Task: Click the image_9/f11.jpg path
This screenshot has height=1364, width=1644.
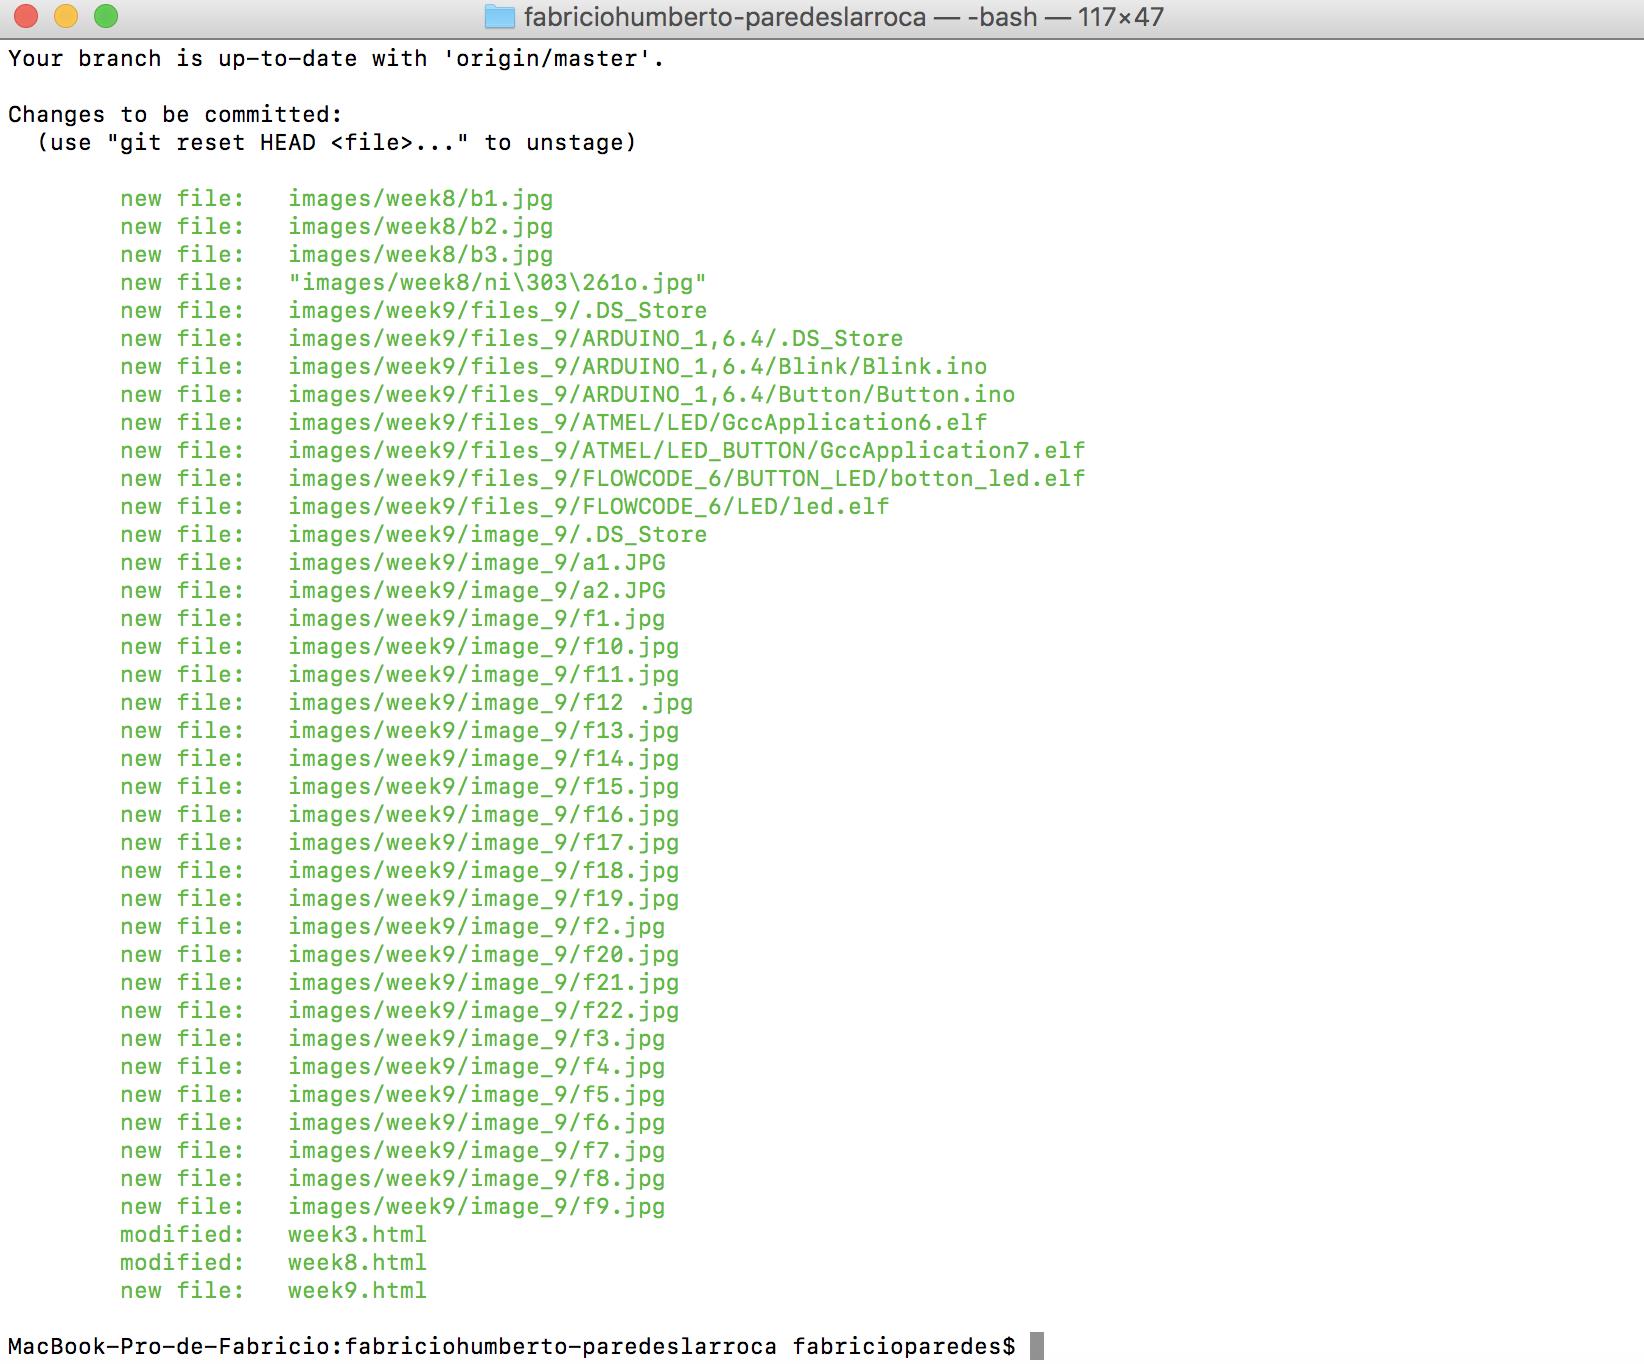Action: point(484,675)
